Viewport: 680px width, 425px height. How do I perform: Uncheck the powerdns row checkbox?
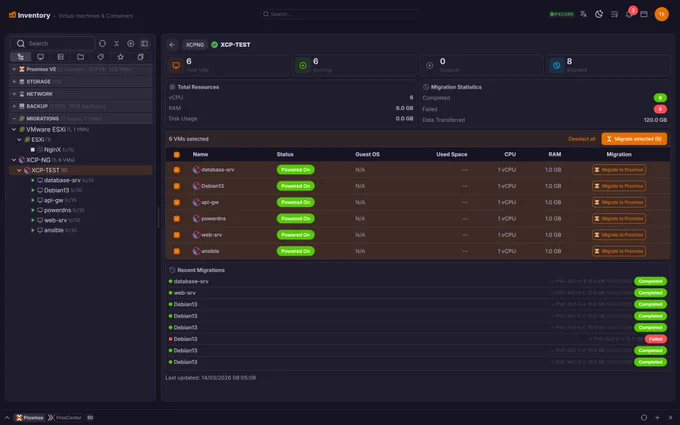pos(177,219)
